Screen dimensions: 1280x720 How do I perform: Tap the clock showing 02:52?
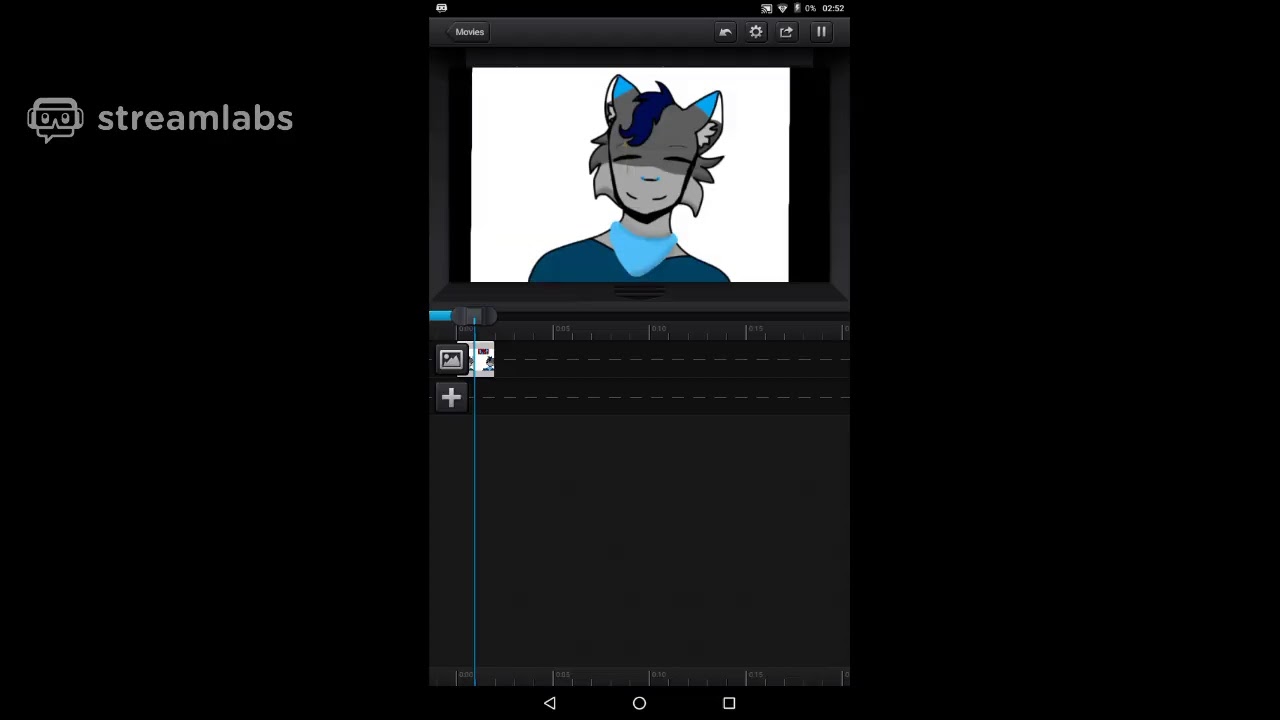pyautogui.click(x=833, y=8)
